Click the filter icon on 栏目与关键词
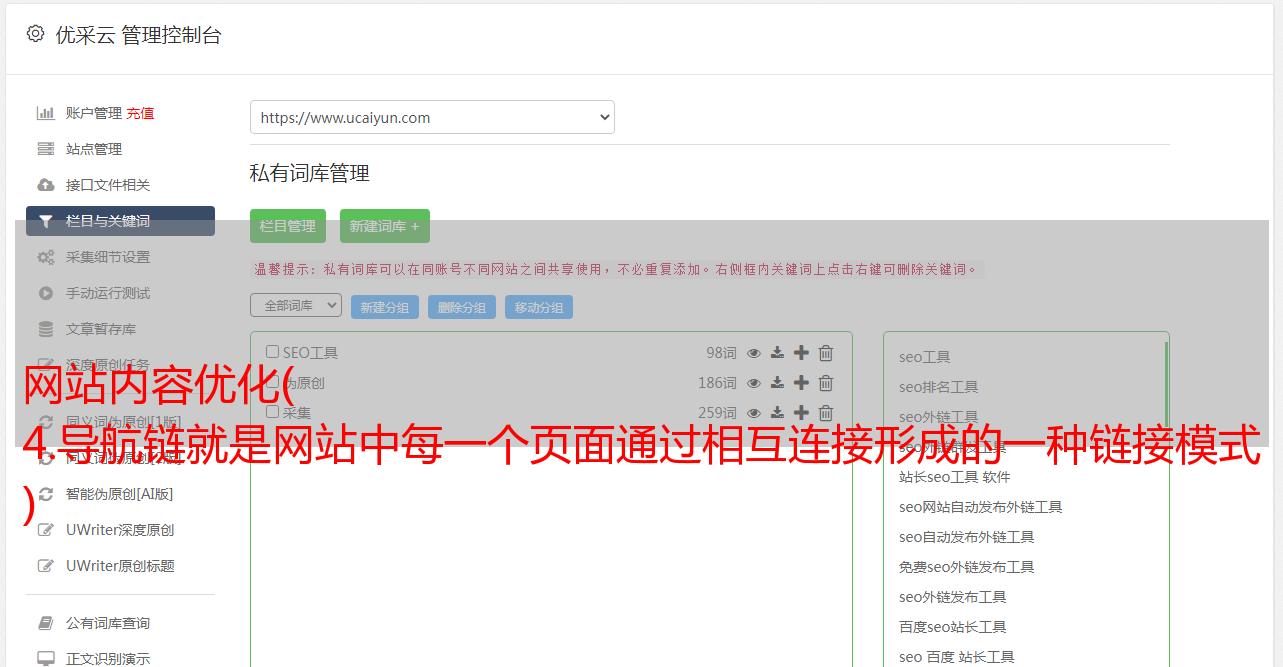Image resolution: width=1283 pixels, height=667 pixels. click(x=45, y=221)
